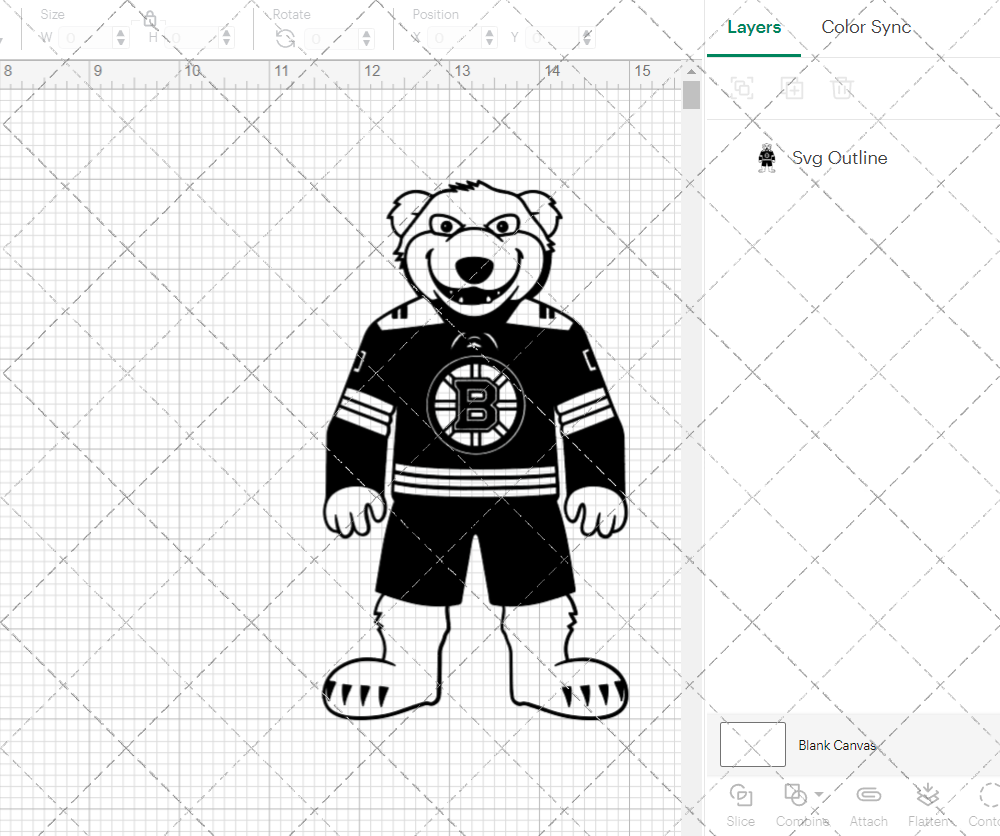Toggle the Svg Outline layer thumbnail
This screenshot has width=1000, height=836.
[x=766, y=157]
